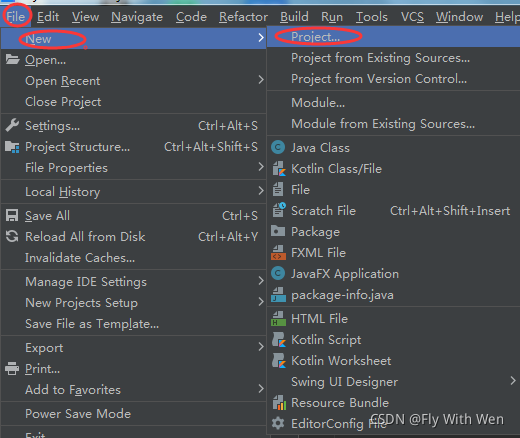Click the FXML File icon
Screen dimensions: 520x438
278,252
